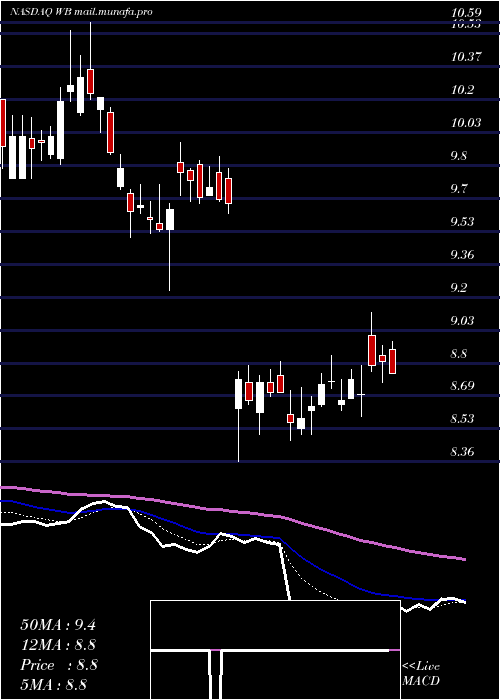500x700 pixels.
Task: Click the last red candlestick on the right
Action: pyautogui.click(x=392, y=361)
